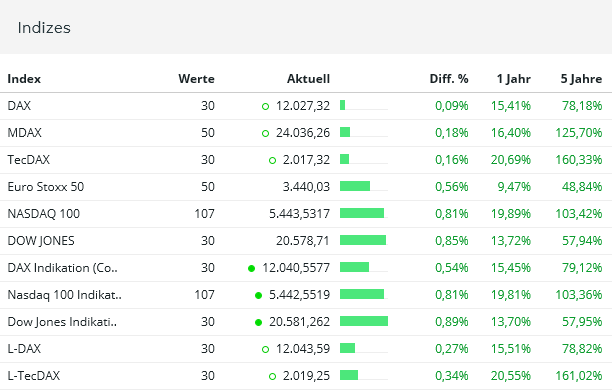Sort by the Diff. % column header
The height and width of the screenshot is (392, 613).
coord(449,79)
